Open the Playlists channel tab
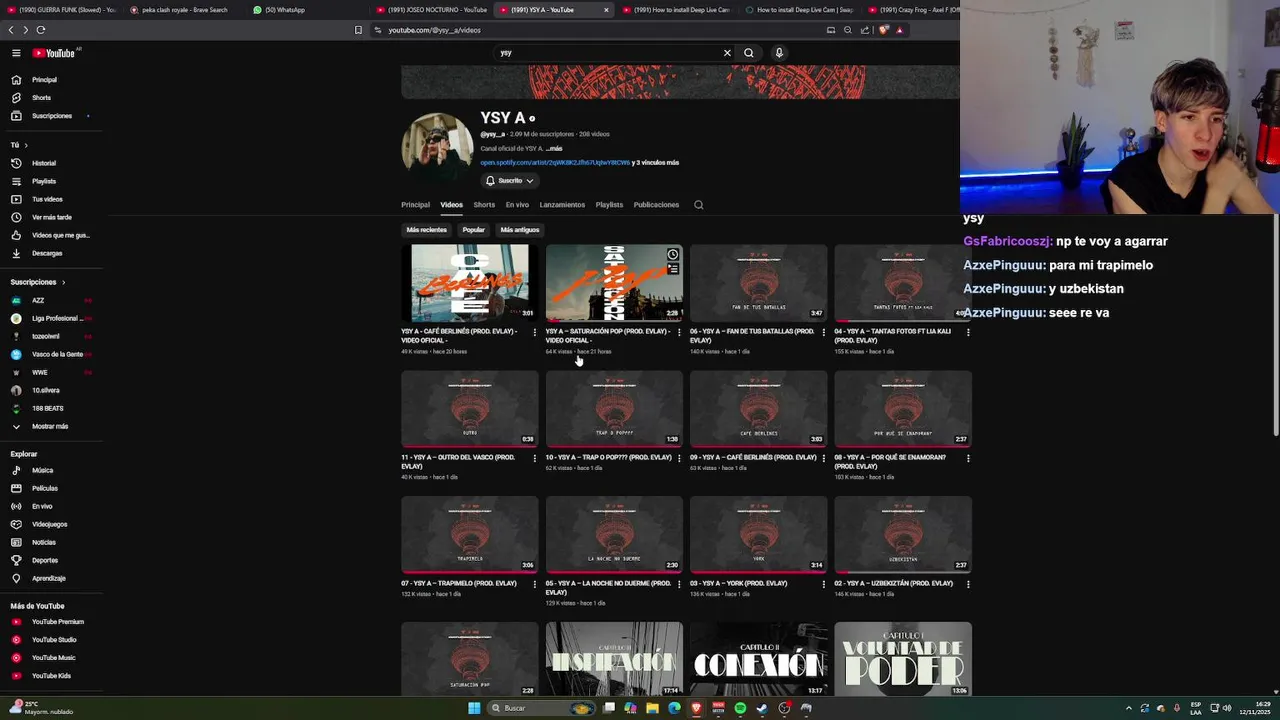Screen dimensions: 1280x720 click(609, 205)
